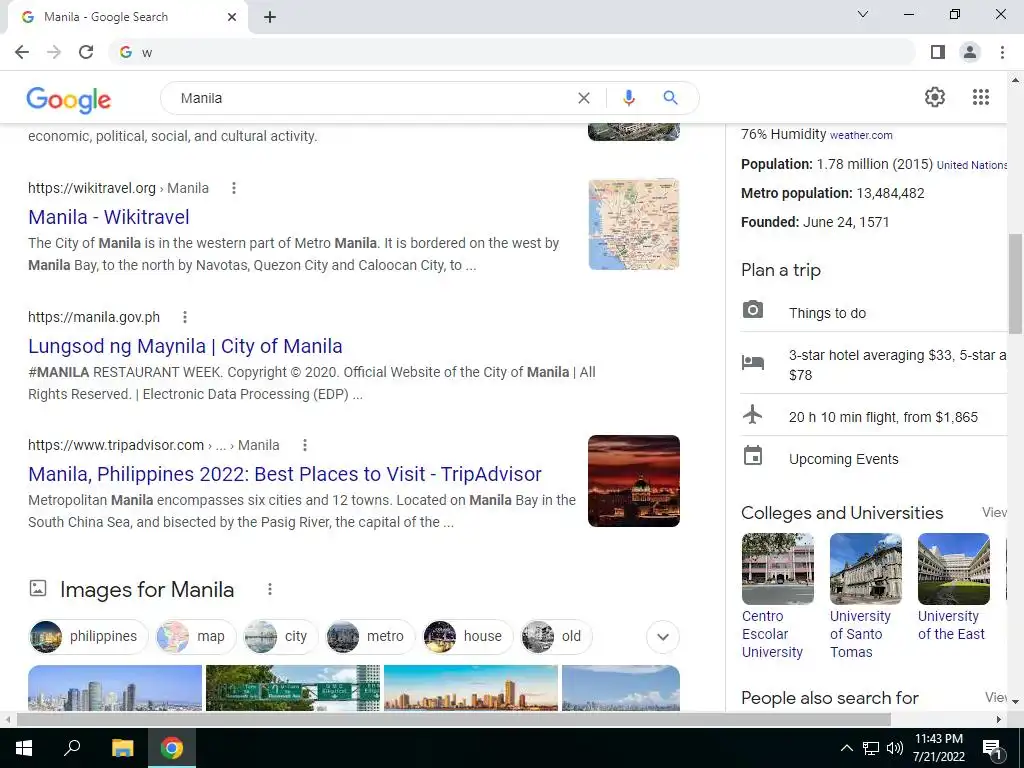Open Lungsod ng Maynila | City of Manila link
This screenshot has width=1024, height=768.
click(x=185, y=346)
